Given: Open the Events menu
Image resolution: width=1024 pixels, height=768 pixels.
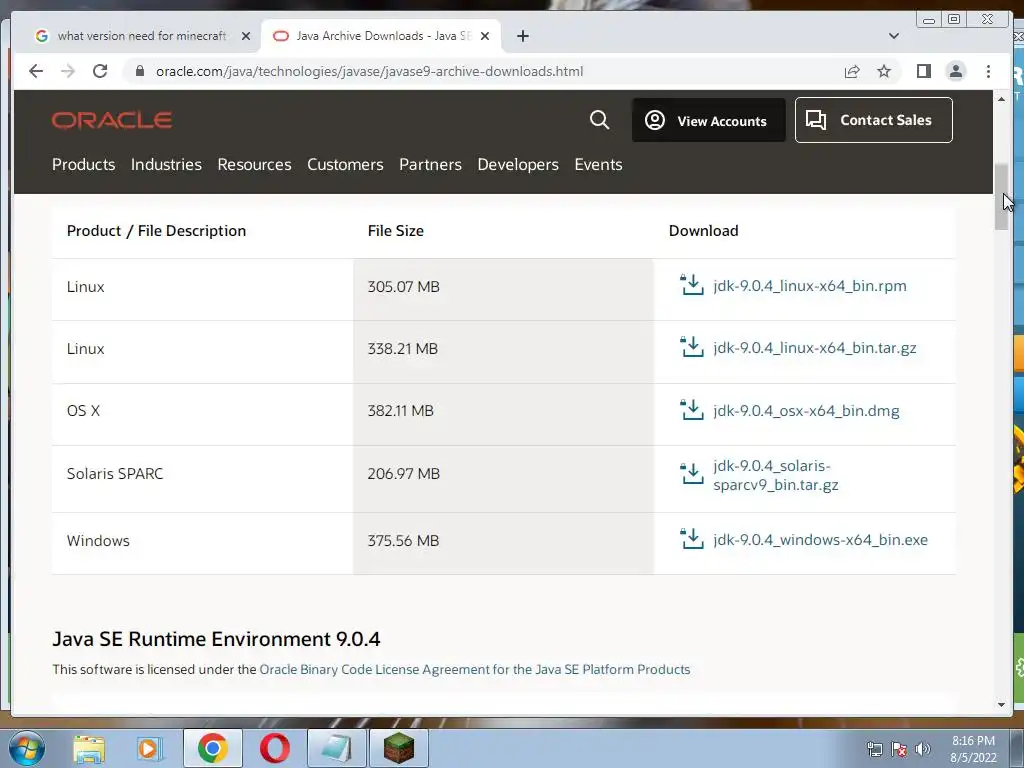Looking at the screenshot, I should coord(598,165).
